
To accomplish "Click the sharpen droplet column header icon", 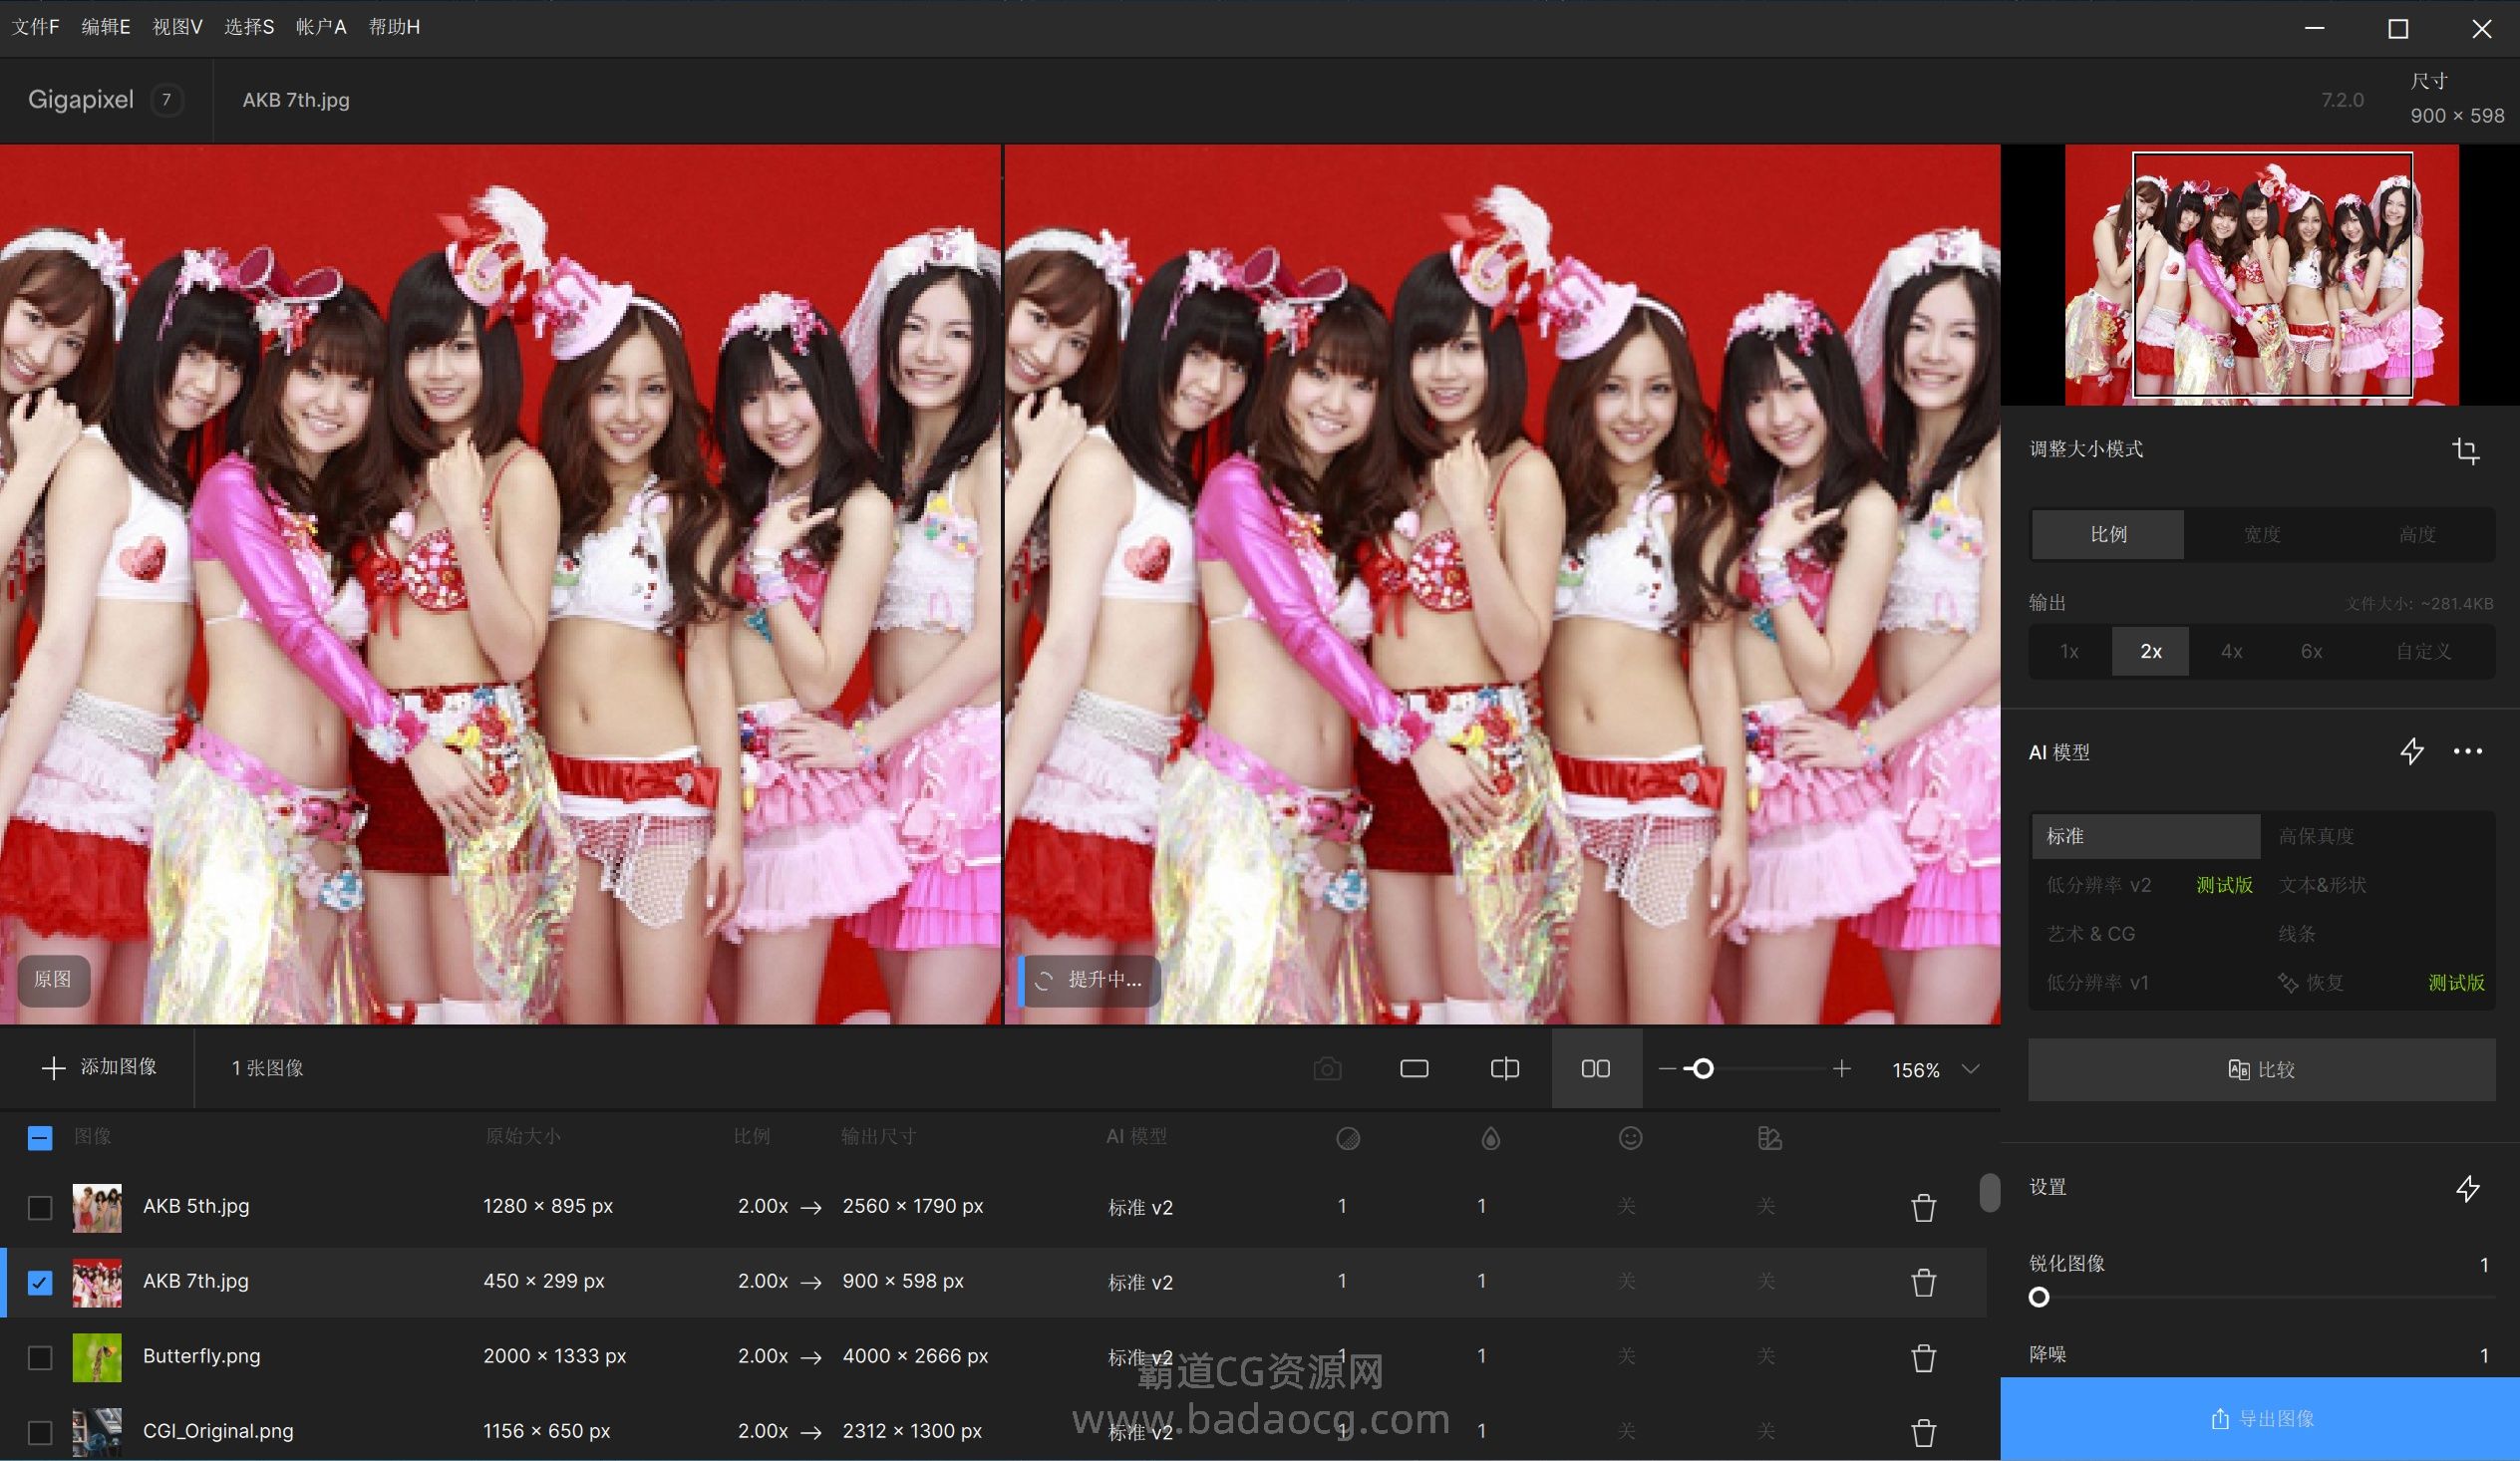I will 1490,1138.
